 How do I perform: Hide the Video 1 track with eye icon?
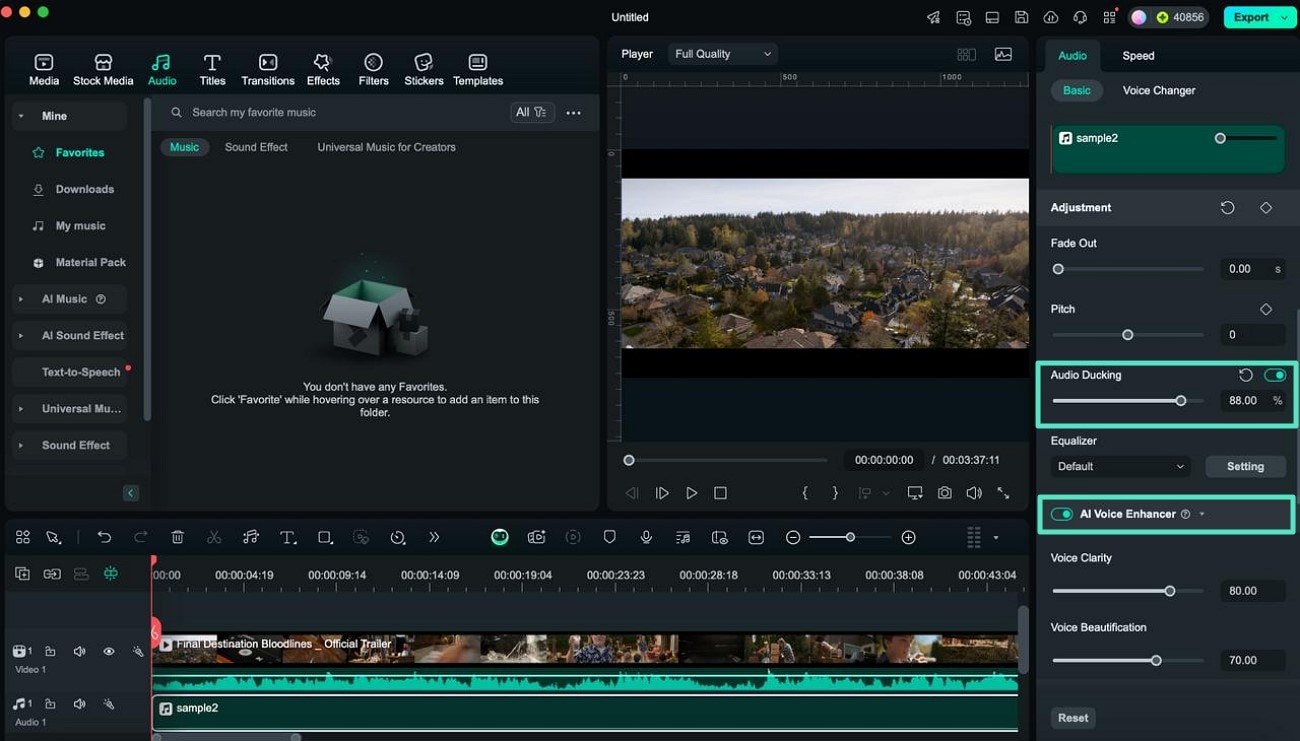108,651
